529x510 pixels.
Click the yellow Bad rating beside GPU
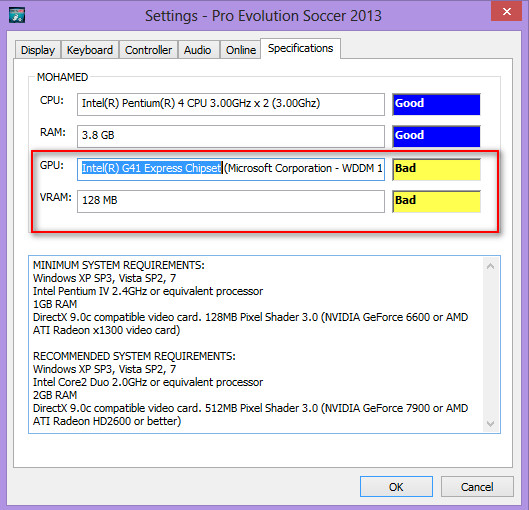(436, 169)
